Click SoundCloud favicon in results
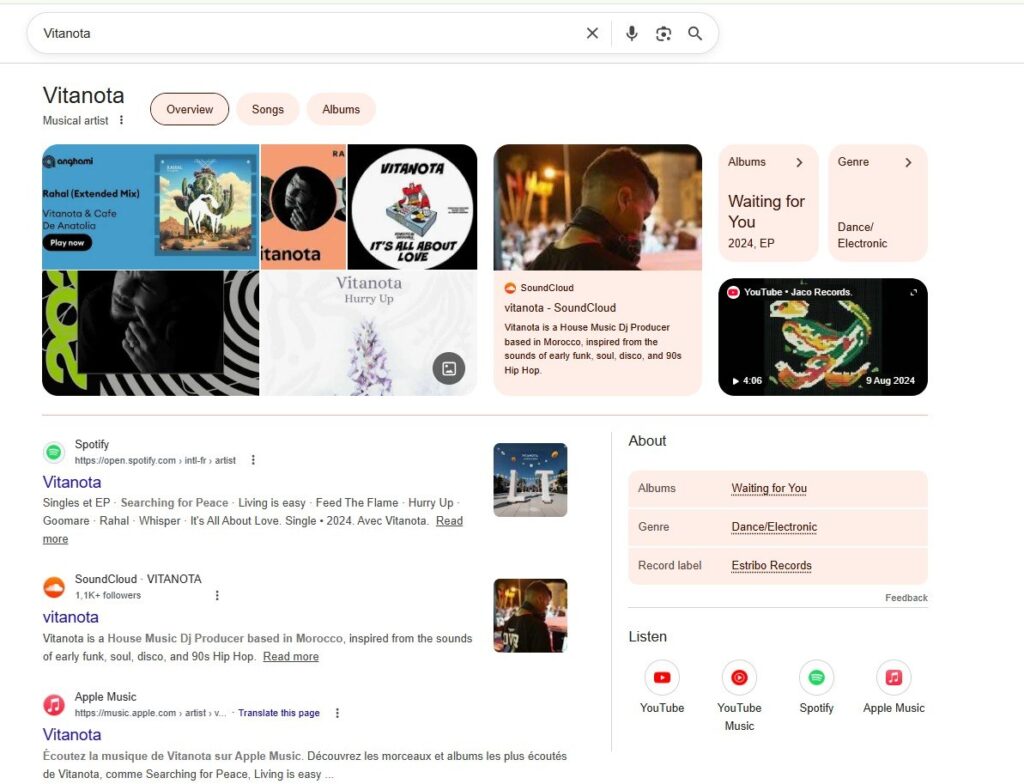Image resolution: width=1024 pixels, height=784 pixels. [54, 587]
